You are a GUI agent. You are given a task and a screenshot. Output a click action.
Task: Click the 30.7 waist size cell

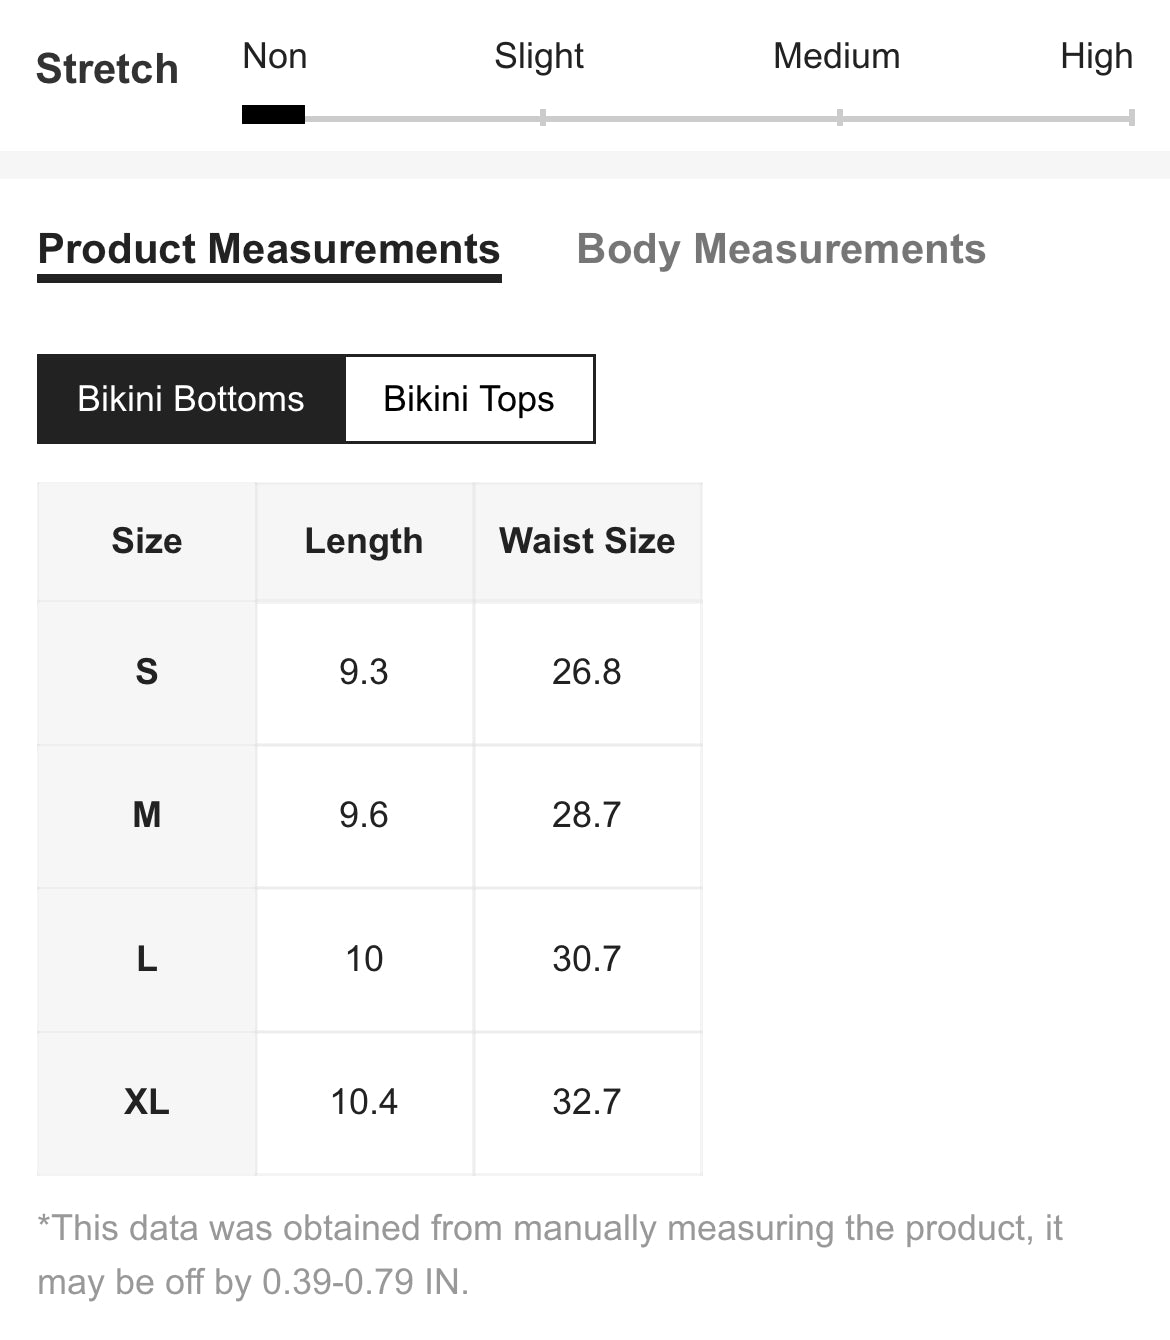pos(587,959)
